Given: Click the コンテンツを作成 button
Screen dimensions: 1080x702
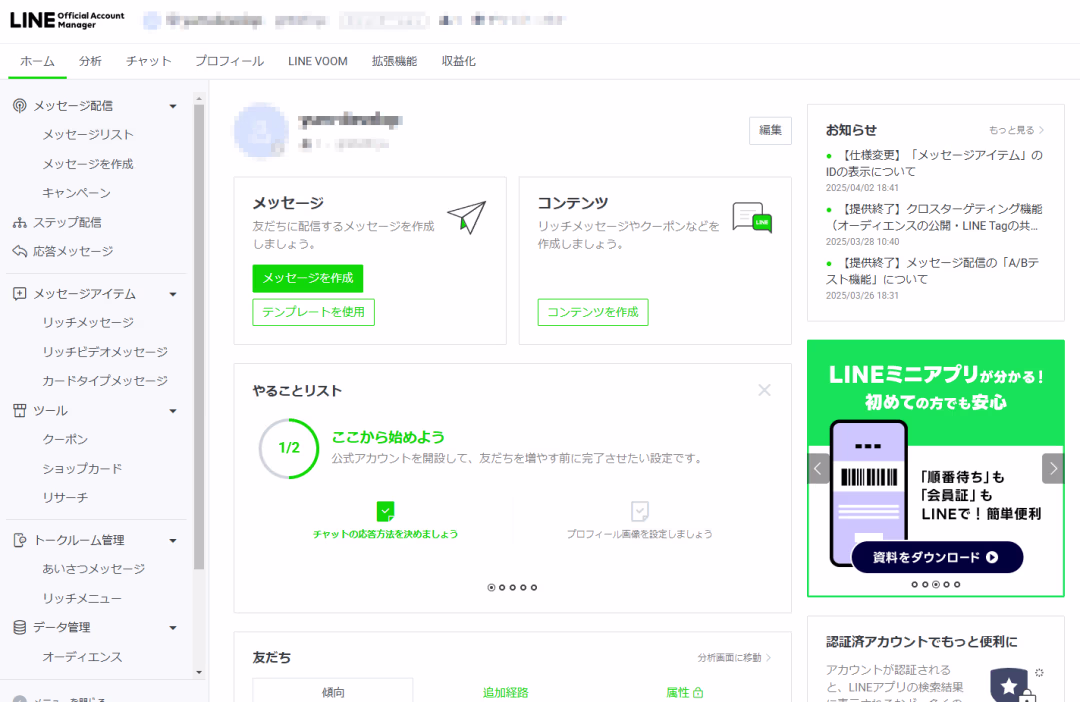Looking at the screenshot, I should [593, 312].
